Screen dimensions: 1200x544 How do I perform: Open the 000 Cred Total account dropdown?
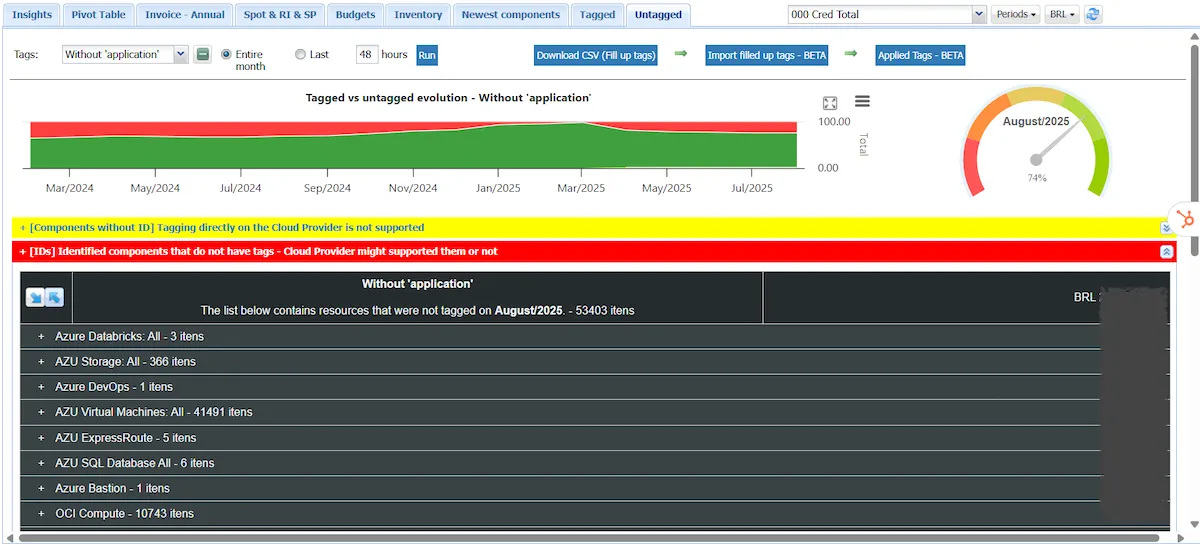tap(887, 14)
